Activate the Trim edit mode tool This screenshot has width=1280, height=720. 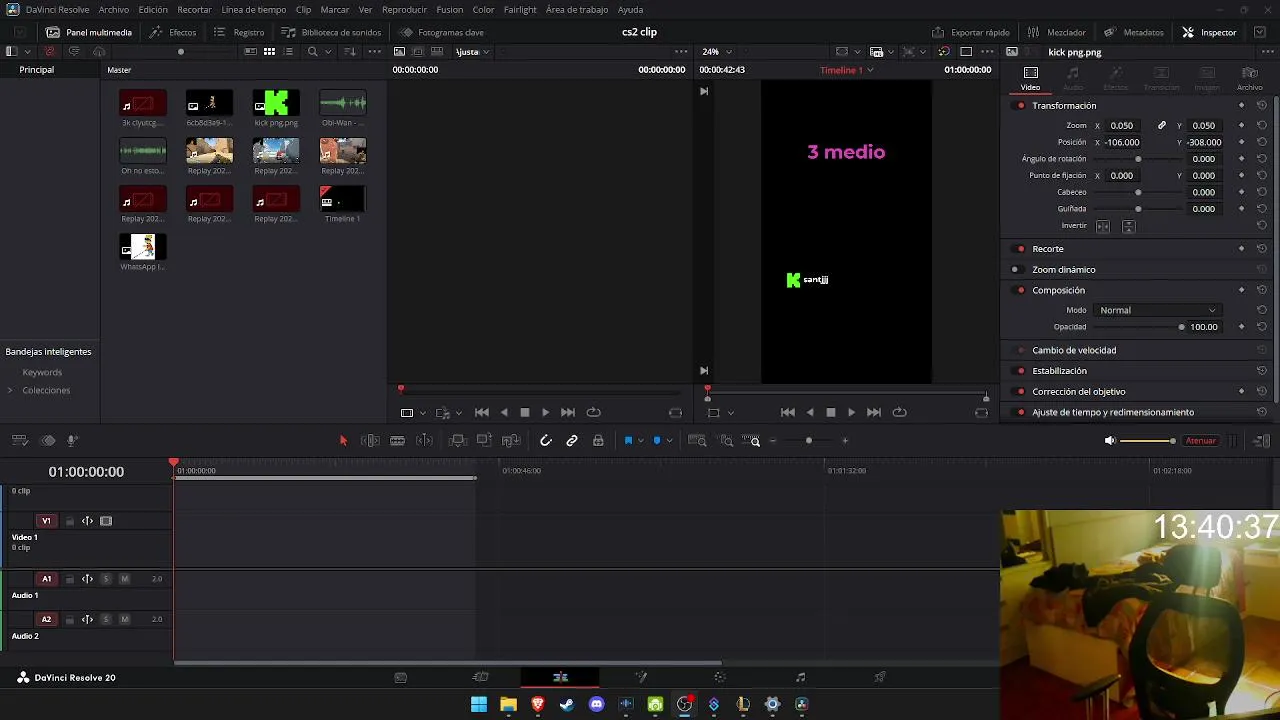[370, 440]
